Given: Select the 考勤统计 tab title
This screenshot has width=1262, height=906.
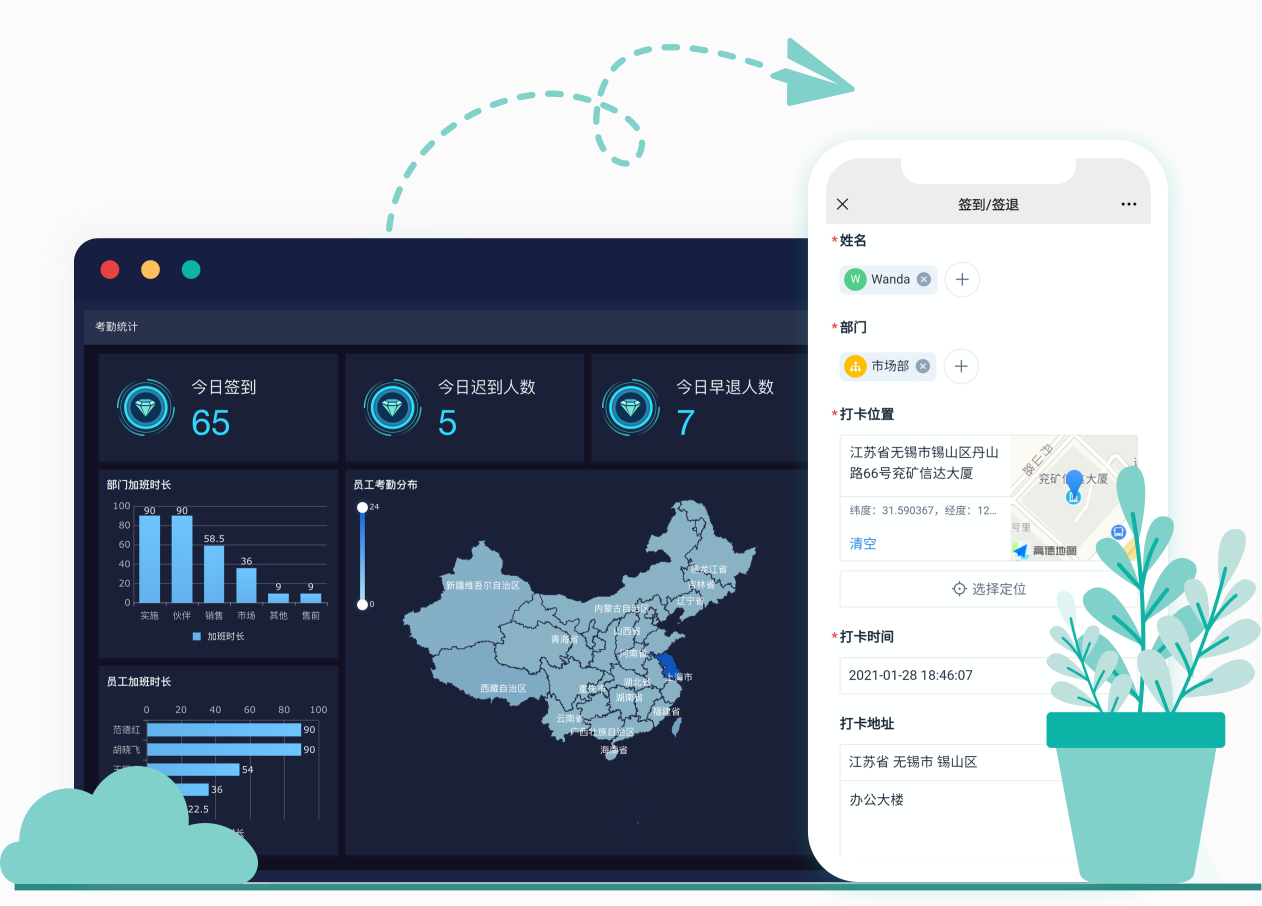Looking at the screenshot, I should click(117, 327).
